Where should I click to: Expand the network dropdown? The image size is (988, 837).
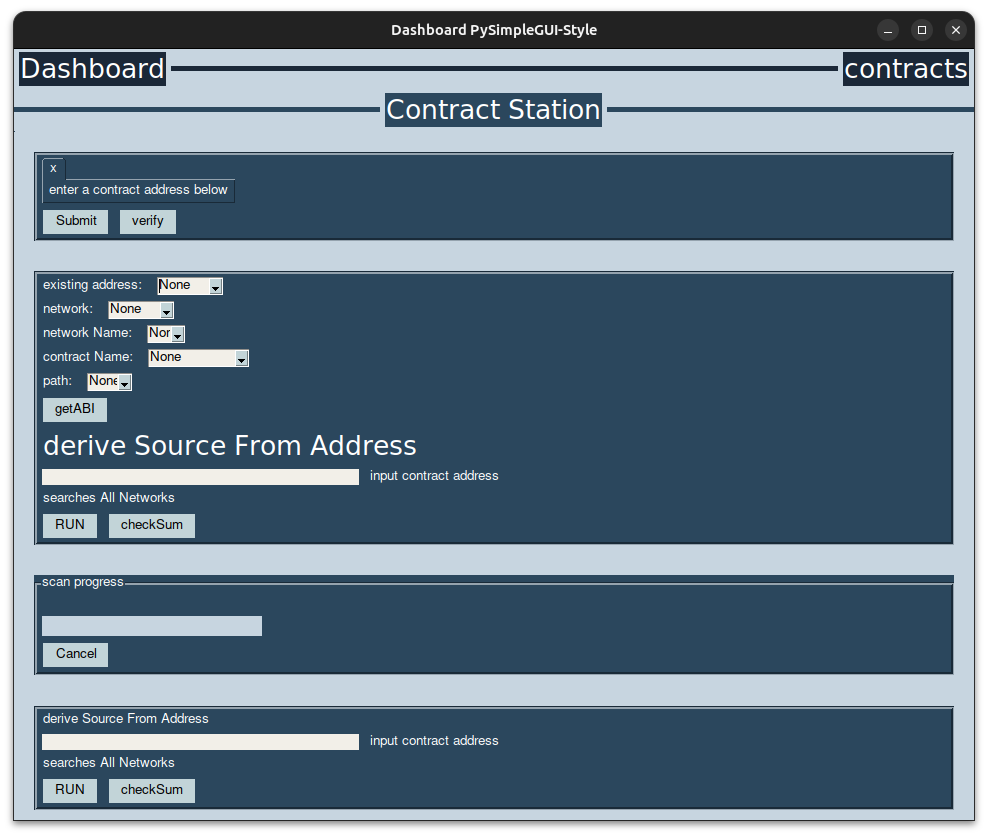[140, 309]
